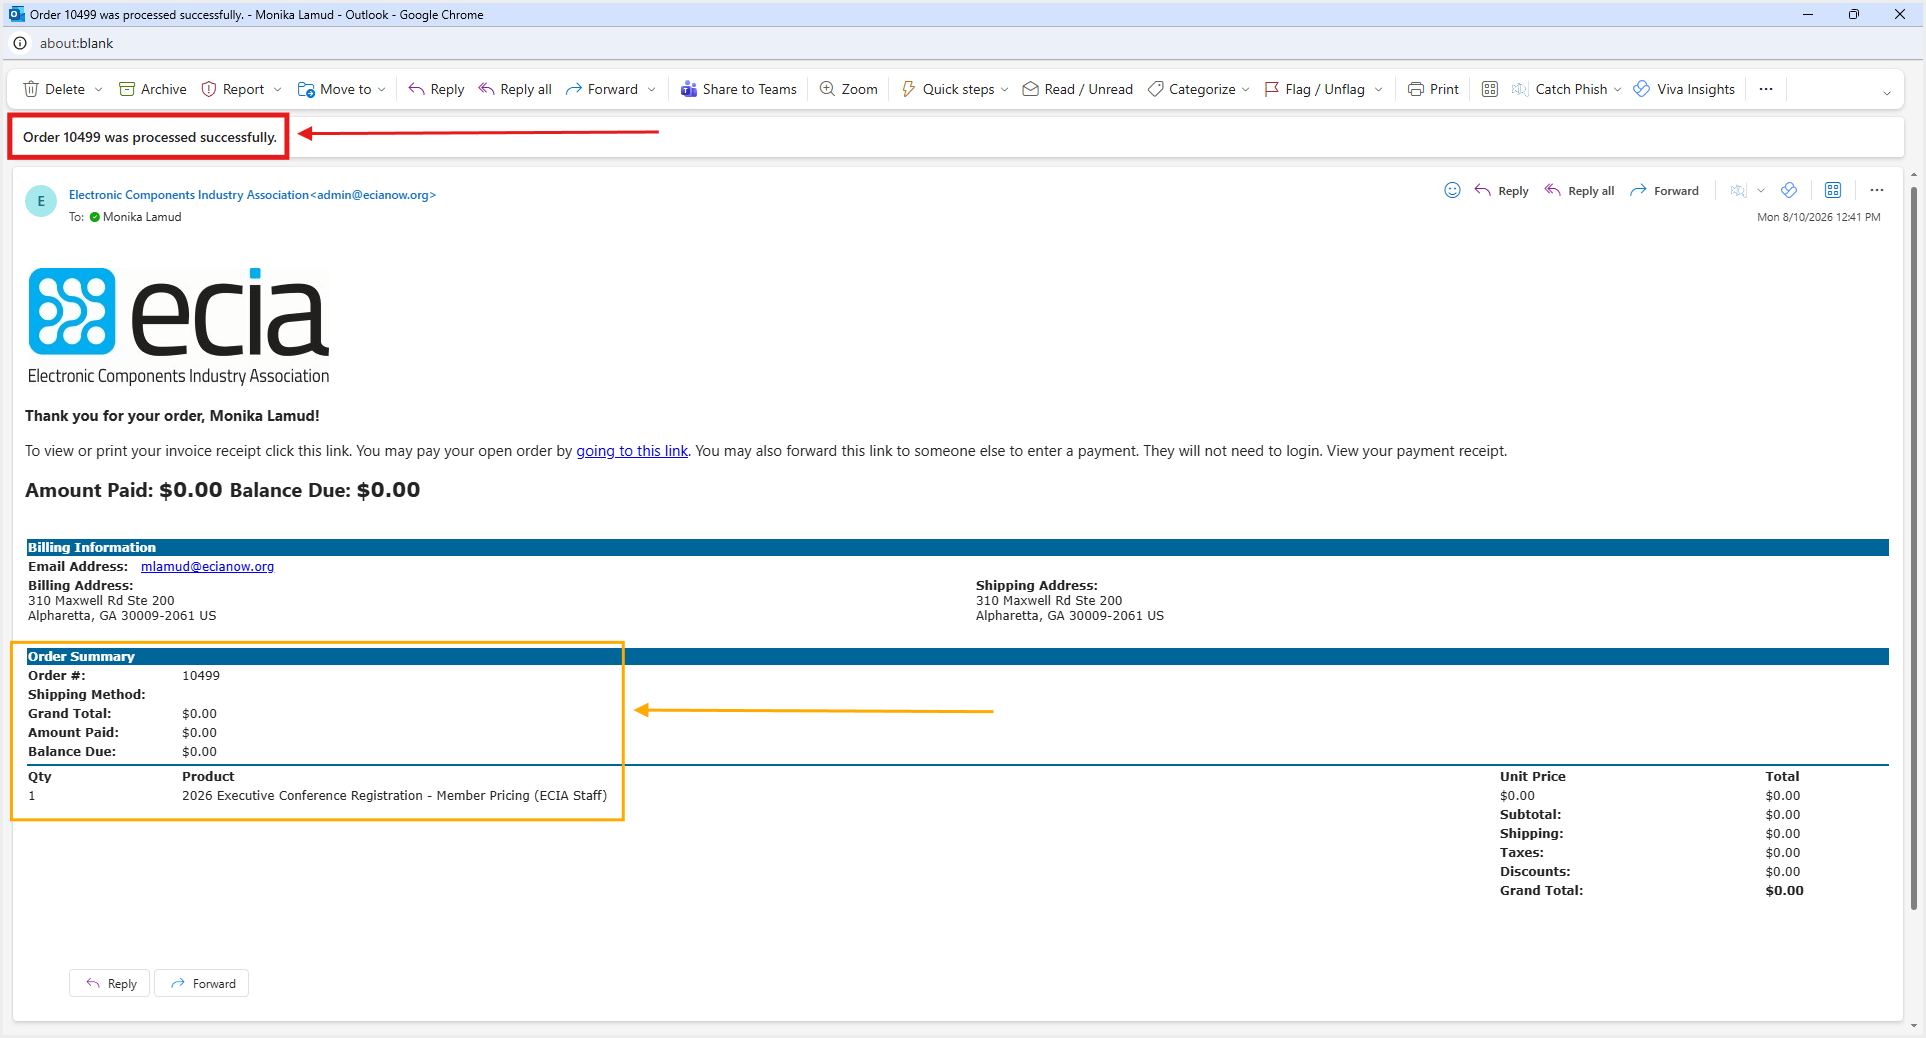Click Forward in the message header
The height and width of the screenshot is (1038, 1926).
[x=1665, y=191]
